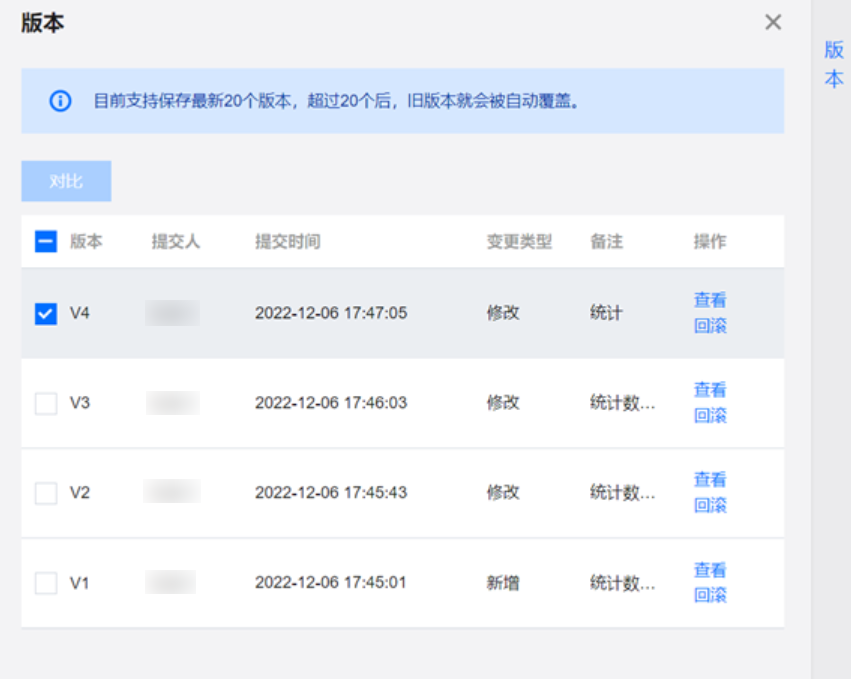Click the info icon in the blue notice
Image resolution: width=851 pixels, height=679 pixels.
click(61, 101)
